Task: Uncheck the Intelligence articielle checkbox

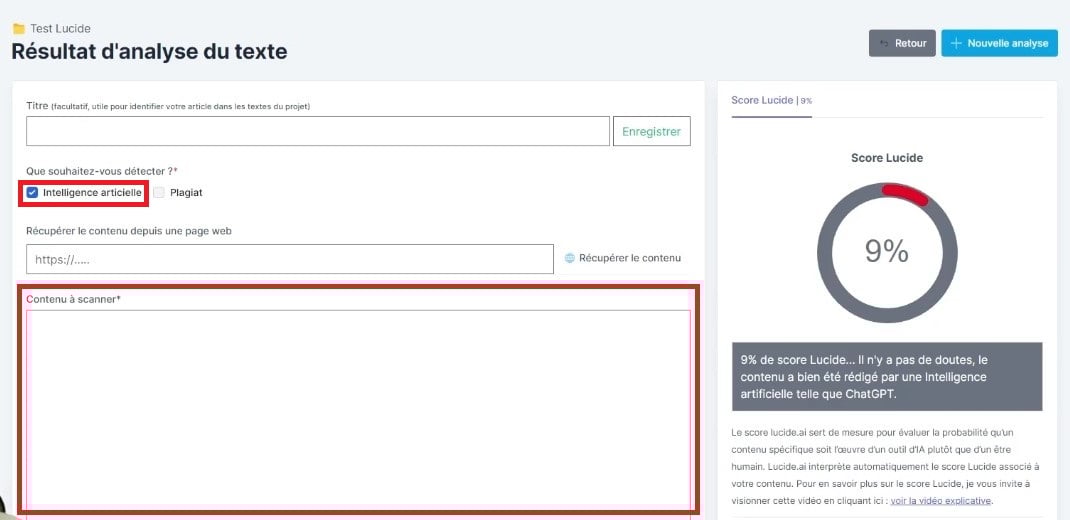Action: [x=33, y=192]
